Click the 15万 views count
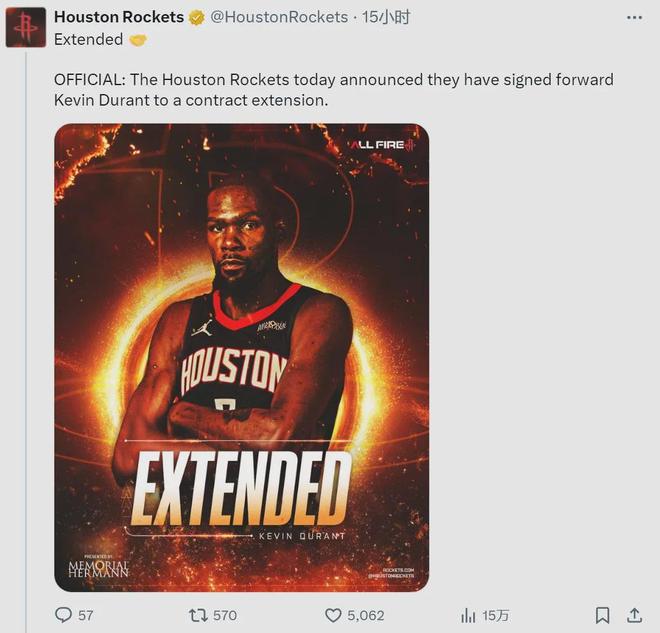 (x=496, y=615)
